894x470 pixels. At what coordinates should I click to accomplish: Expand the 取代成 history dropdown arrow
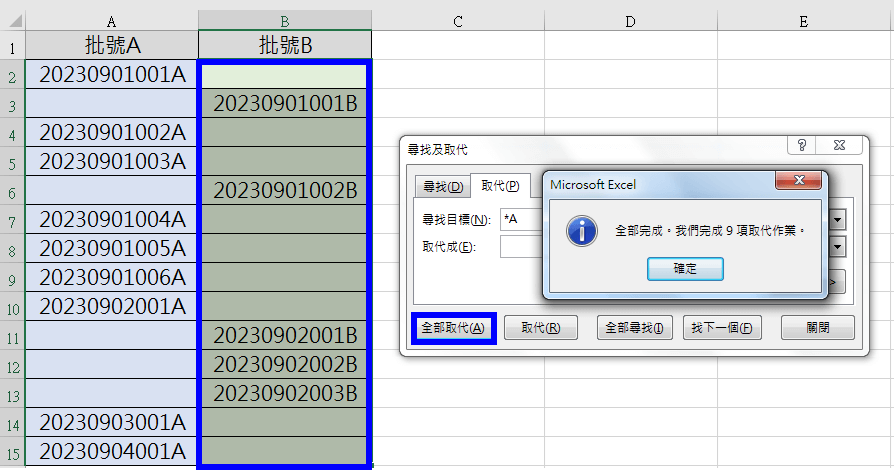point(838,247)
